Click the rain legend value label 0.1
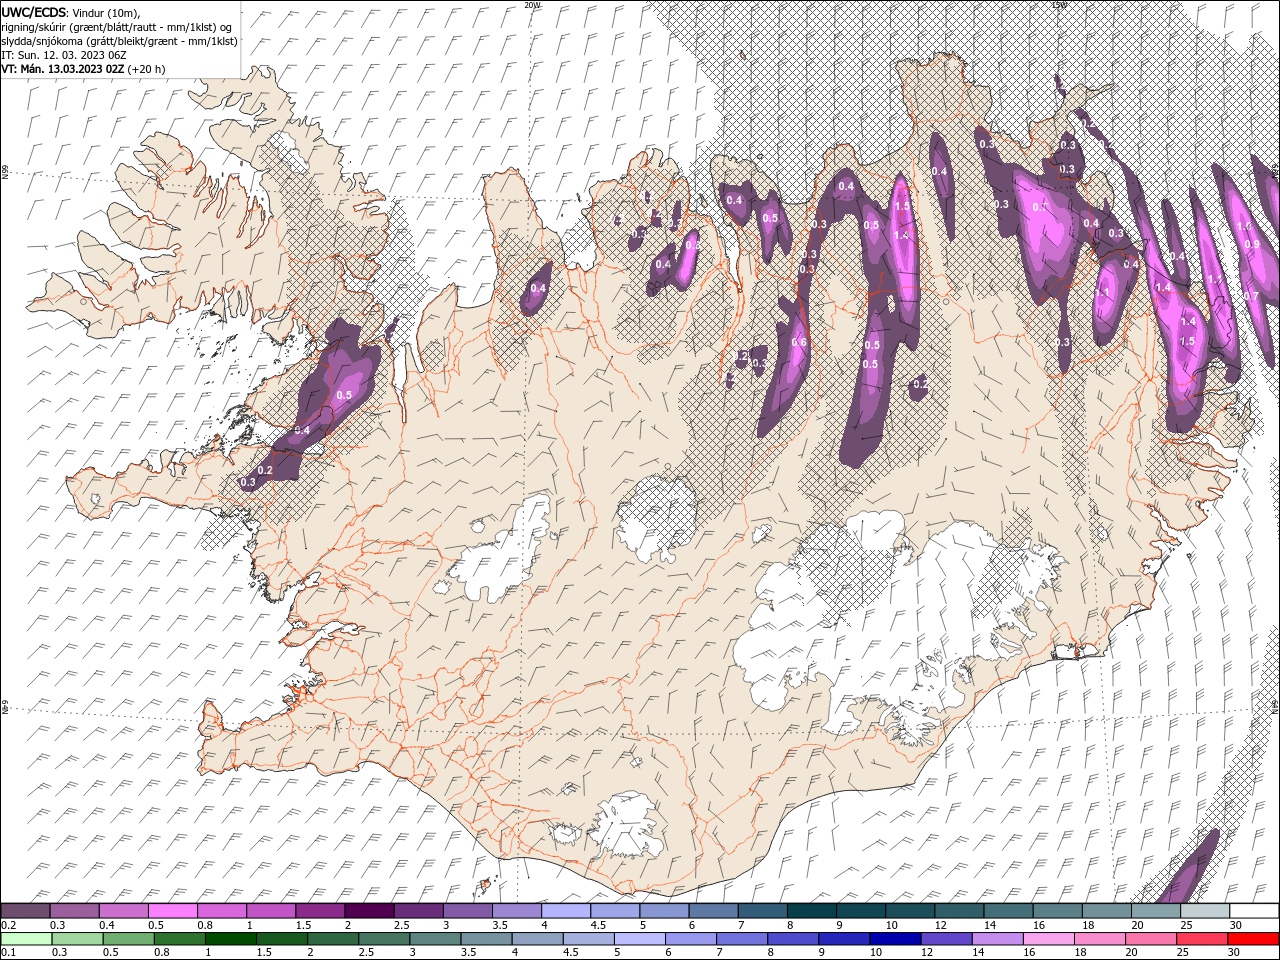This screenshot has width=1280, height=960. 9,952
